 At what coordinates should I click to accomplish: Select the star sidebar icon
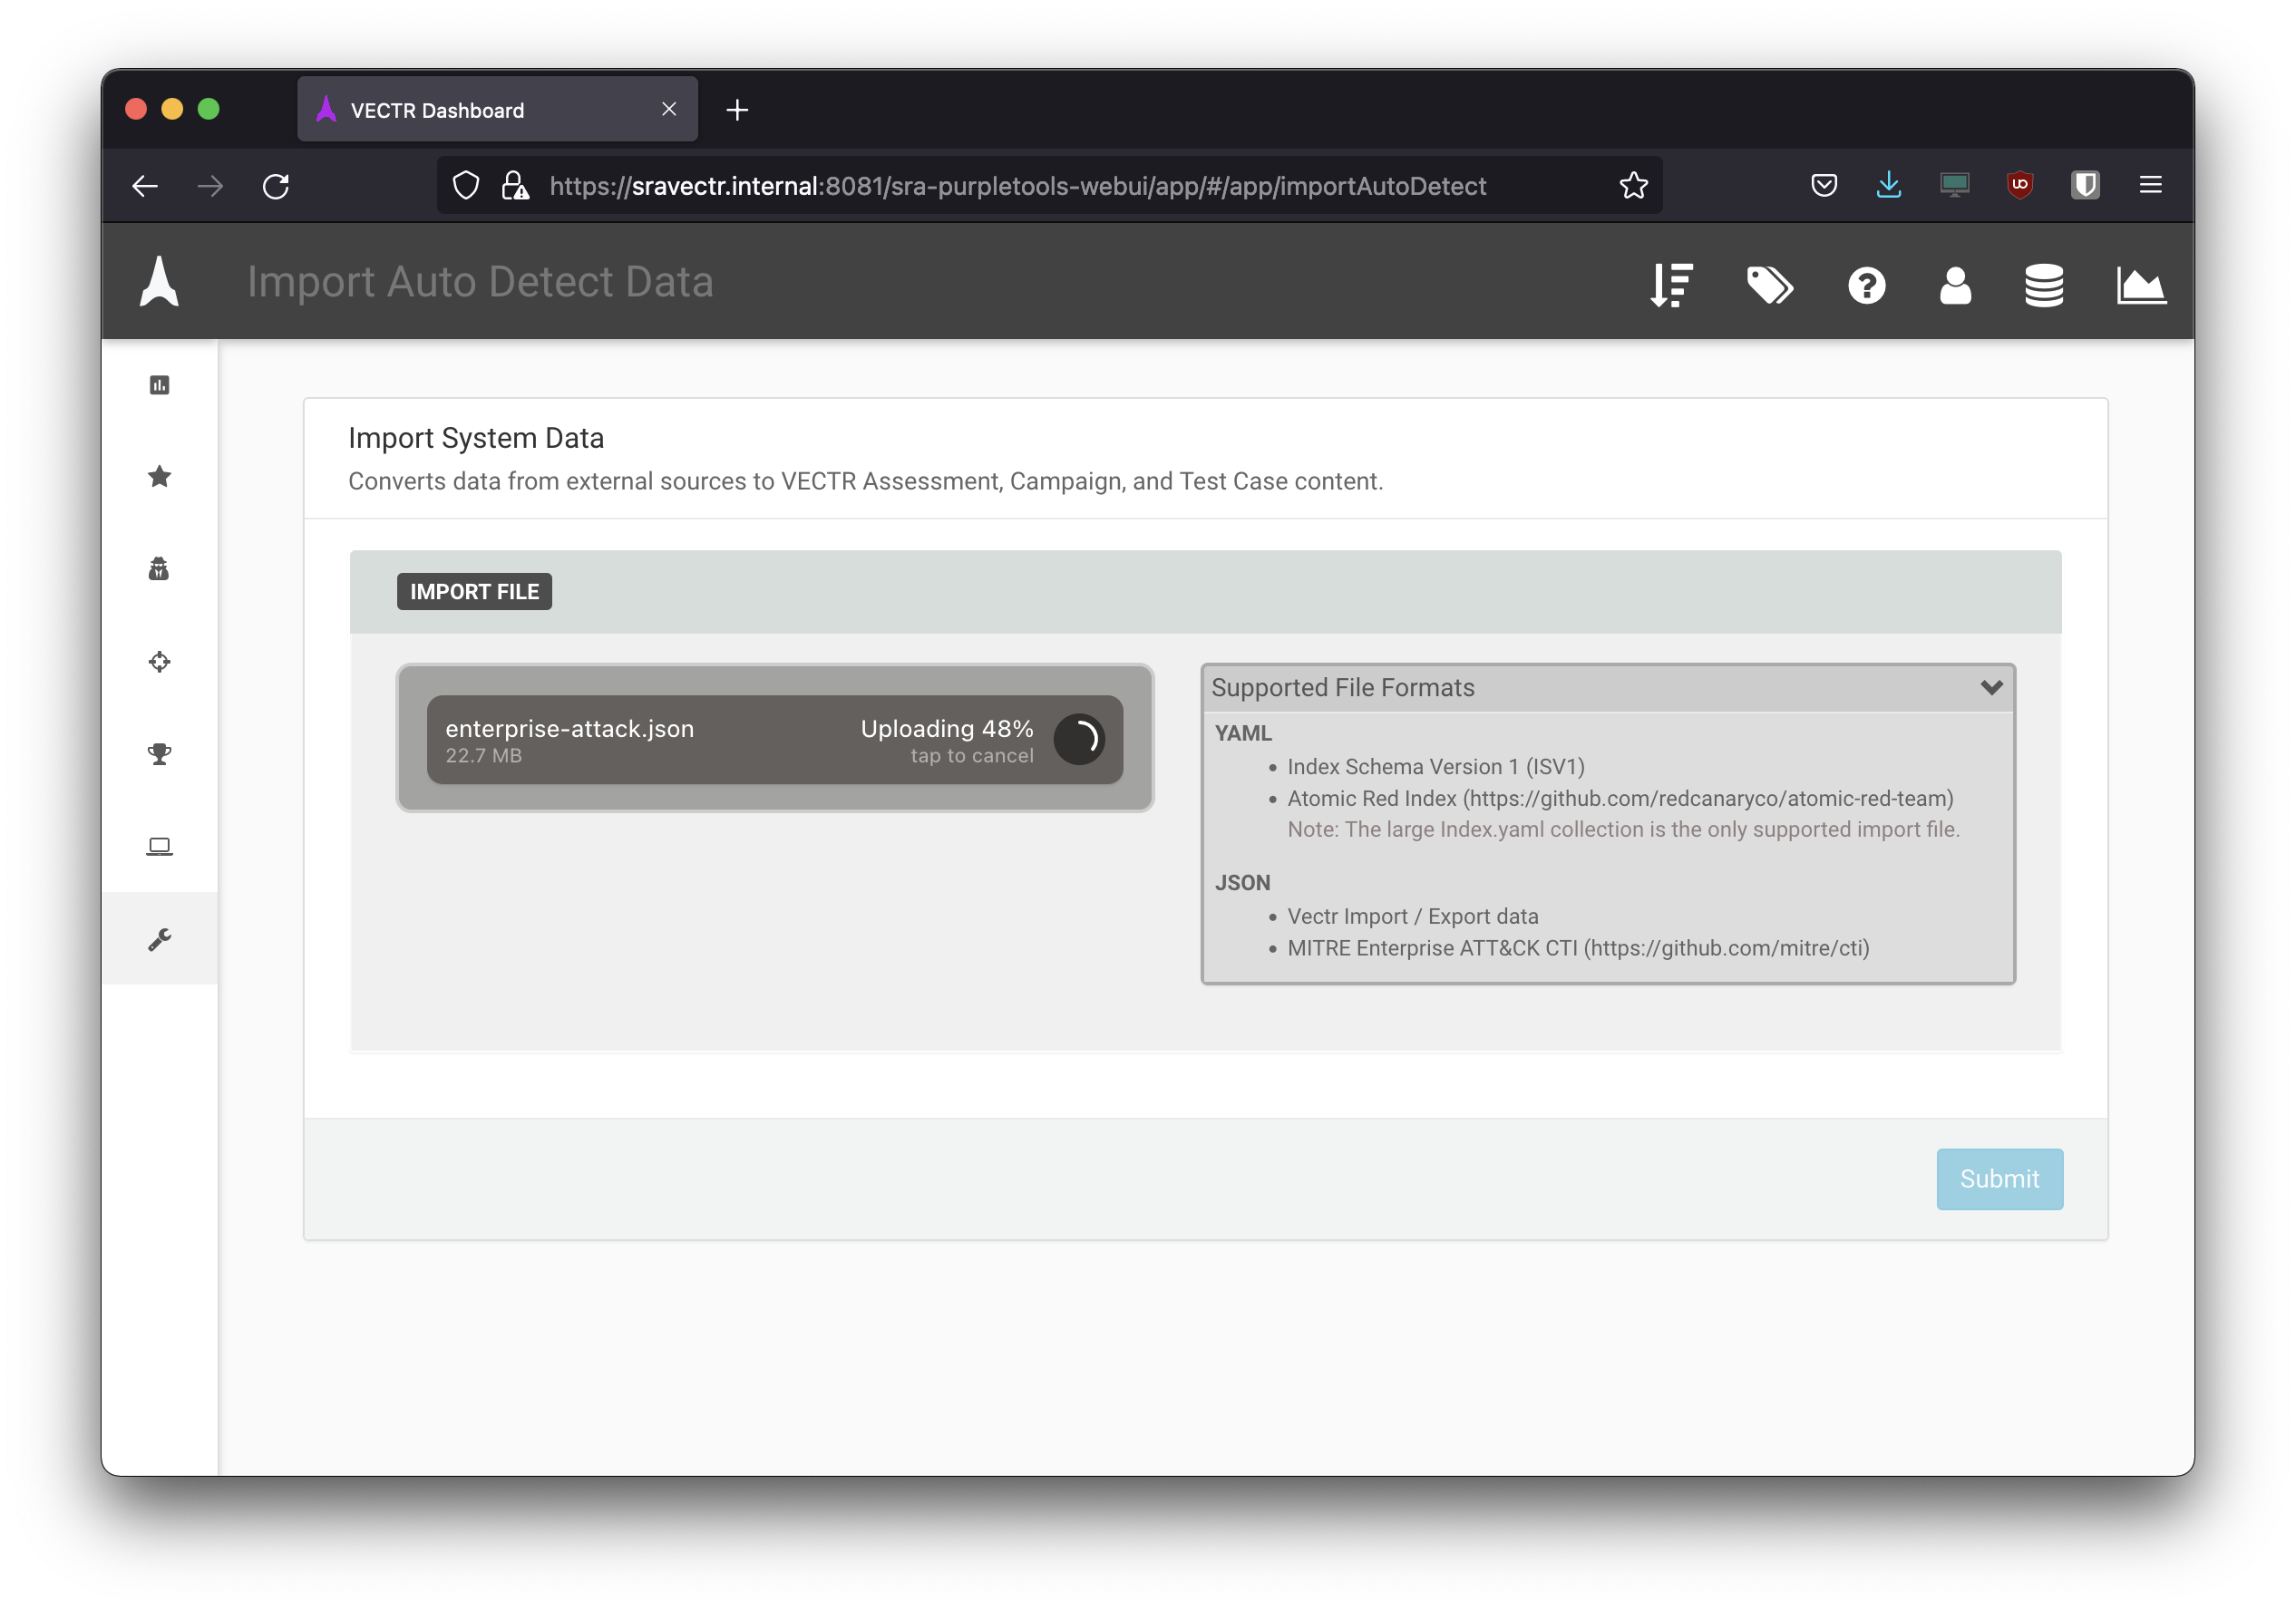[159, 476]
